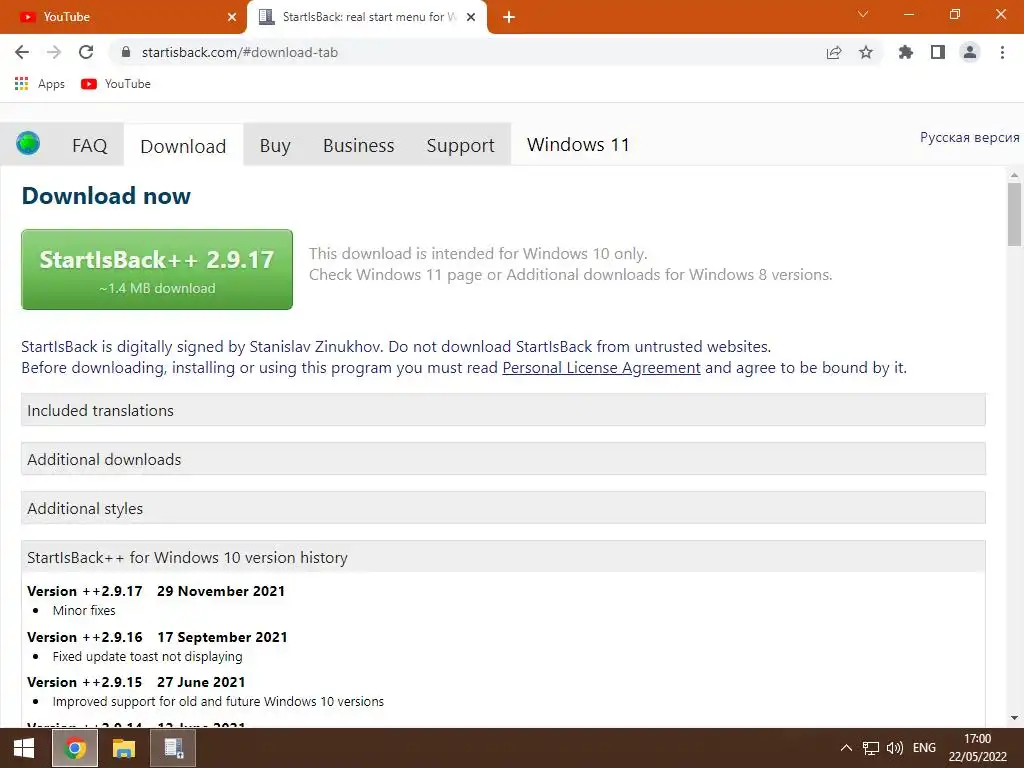Click the installer taskbar icon
This screenshot has width=1024, height=768.
point(174,748)
